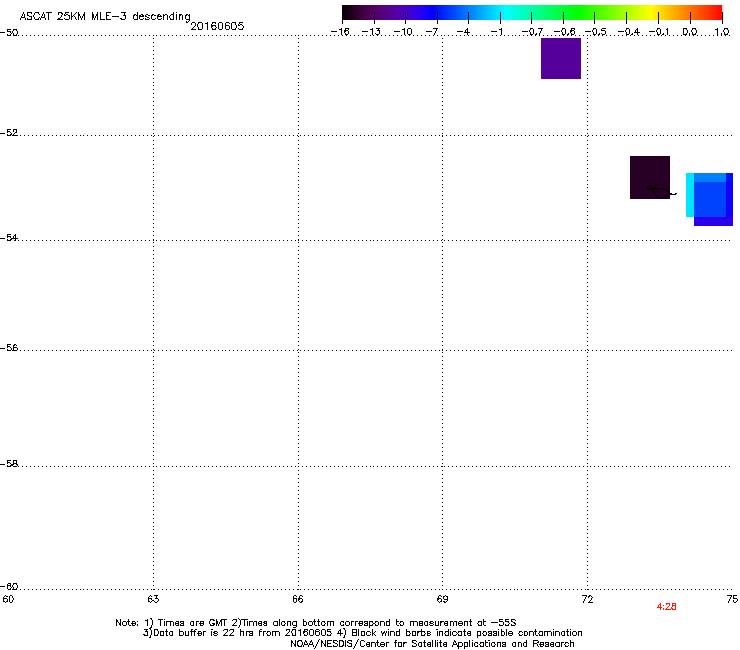Click the colorbar label -7

432,32
